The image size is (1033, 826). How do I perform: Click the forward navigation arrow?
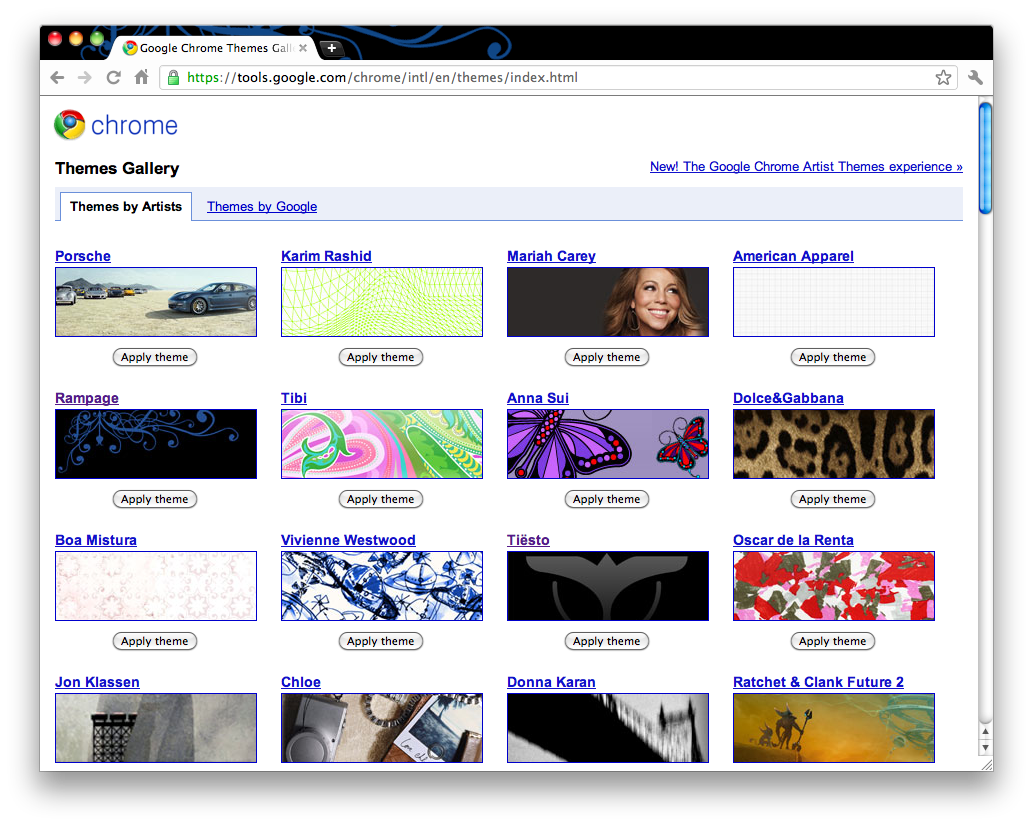click(85, 77)
